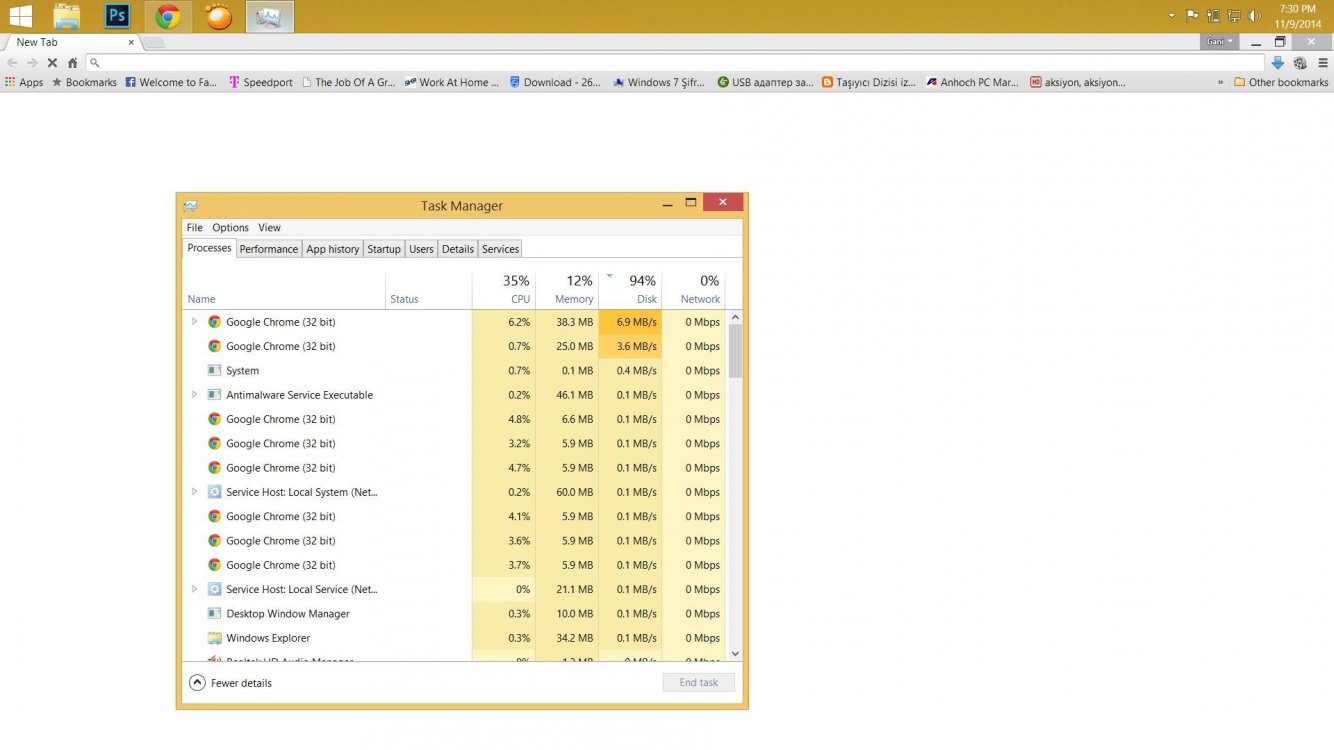Open the clock showing 7:30 PM

pyautogui.click(x=1297, y=16)
